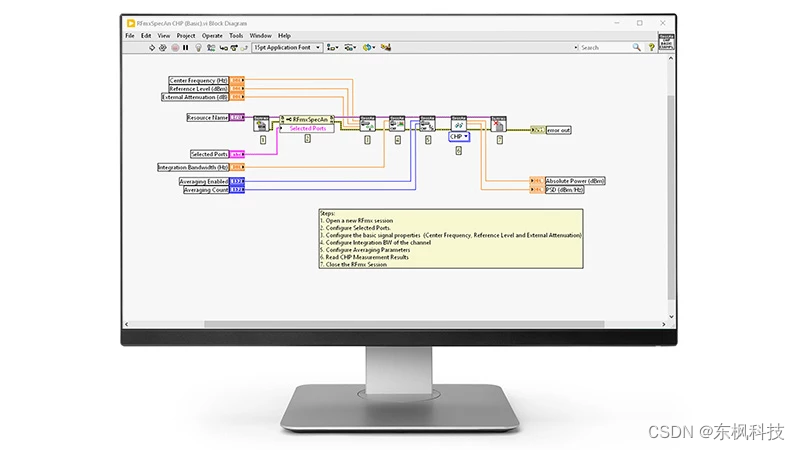Click the vertical scrollbar down arrow

[x=671, y=316]
